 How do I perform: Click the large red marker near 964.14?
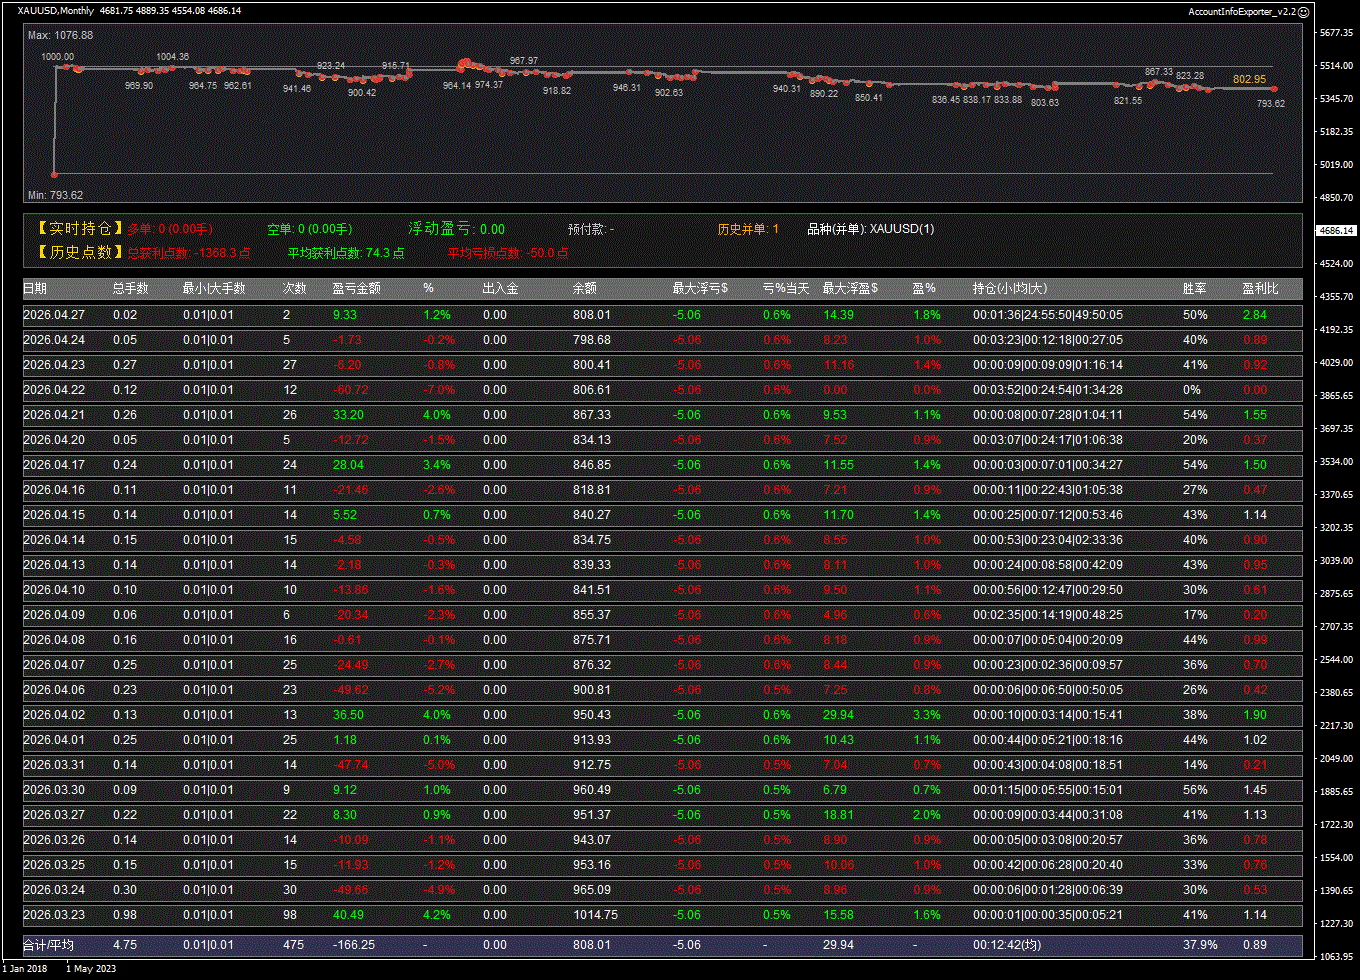pyautogui.click(x=463, y=64)
